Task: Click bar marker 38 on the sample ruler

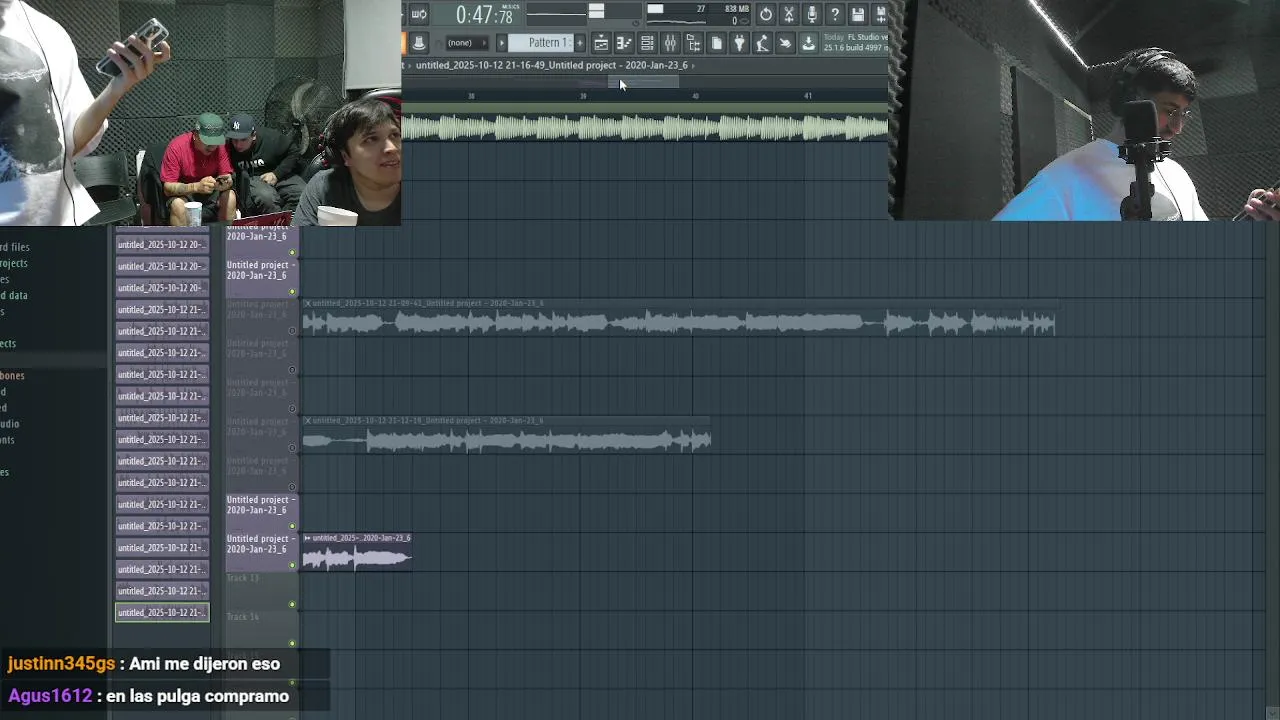Action: tap(471, 96)
